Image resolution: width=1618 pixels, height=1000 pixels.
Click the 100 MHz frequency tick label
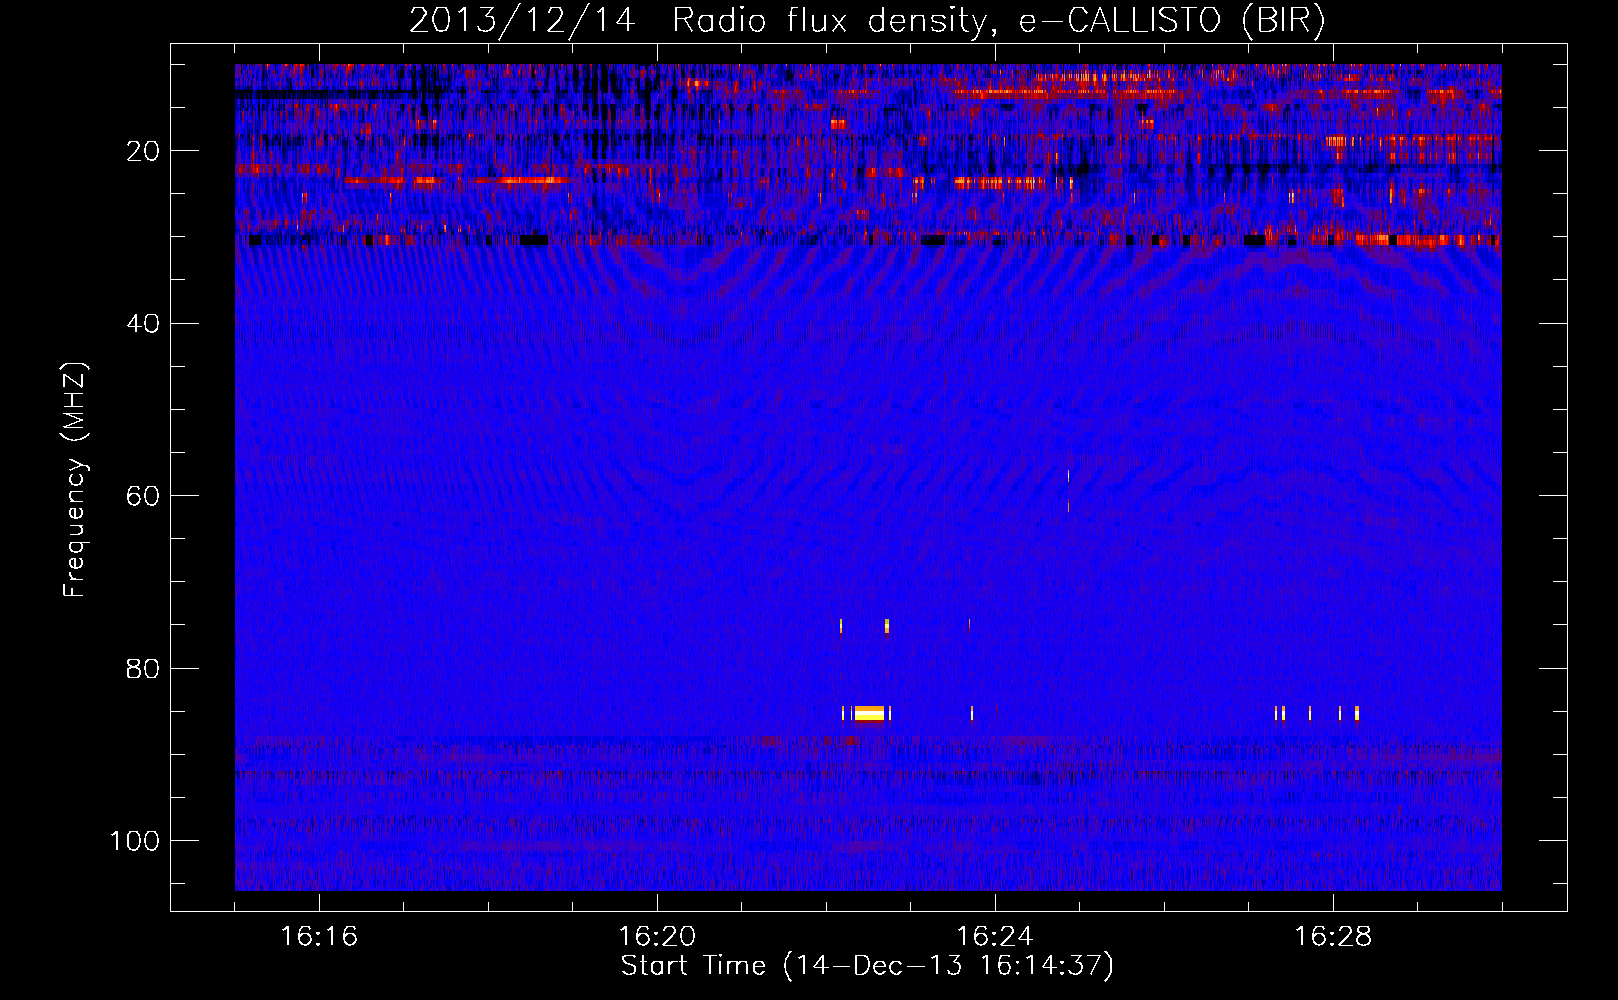pyautogui.click(x=135, y=841)
